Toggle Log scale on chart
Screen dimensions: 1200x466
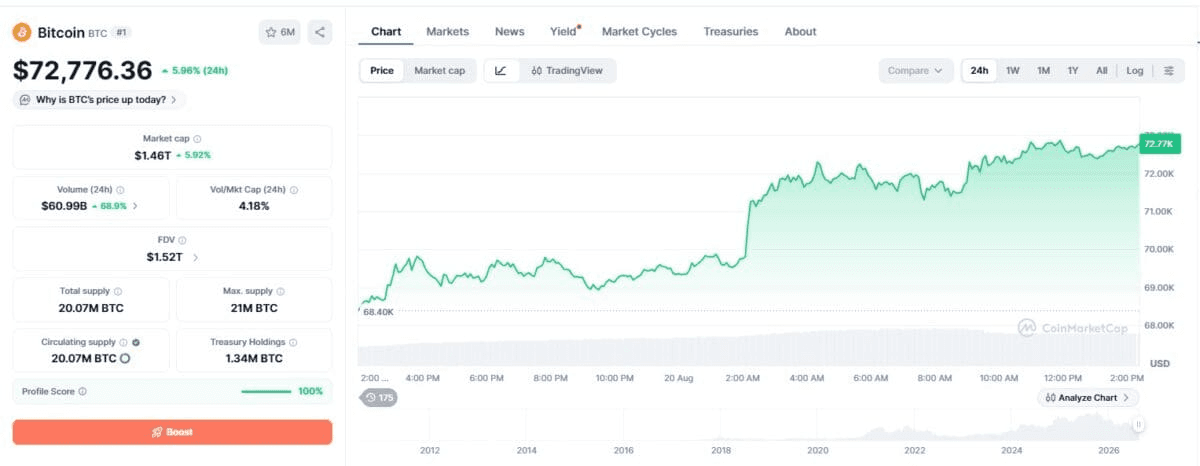1134,71
